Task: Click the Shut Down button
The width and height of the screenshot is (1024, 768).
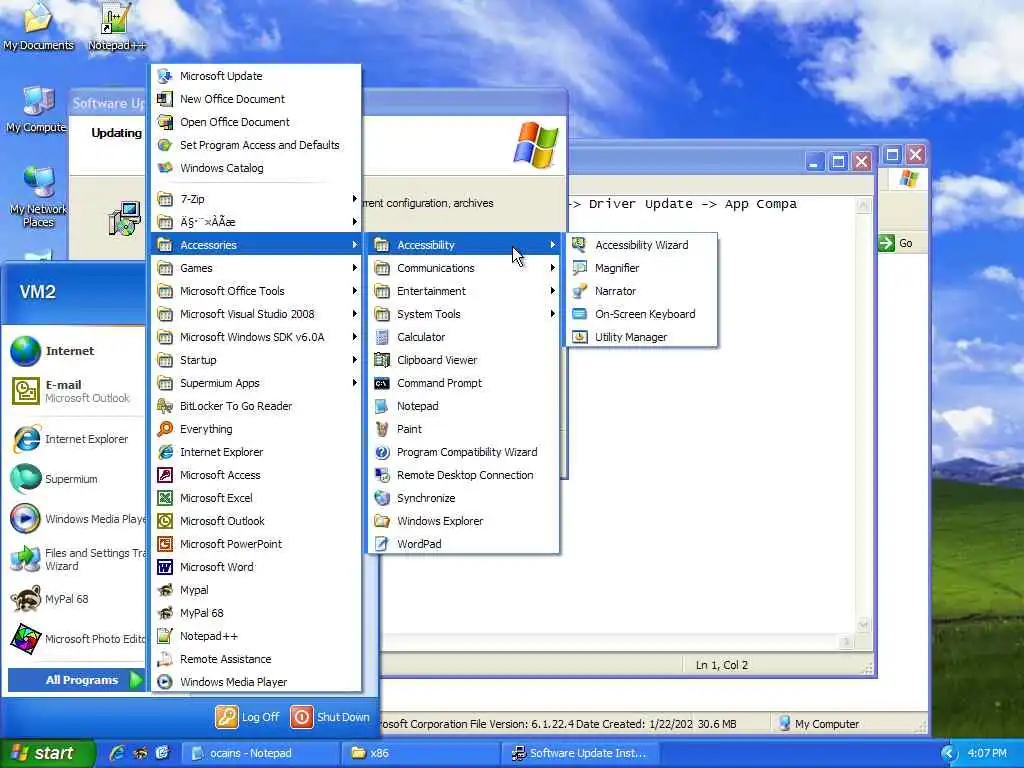Action: click(x=330, y=717)
